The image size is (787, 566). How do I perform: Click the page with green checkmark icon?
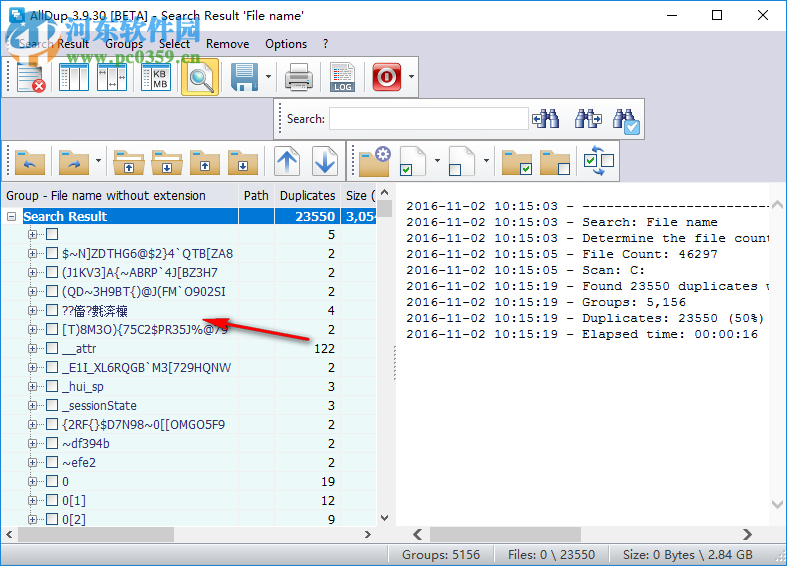pos(413,161)
